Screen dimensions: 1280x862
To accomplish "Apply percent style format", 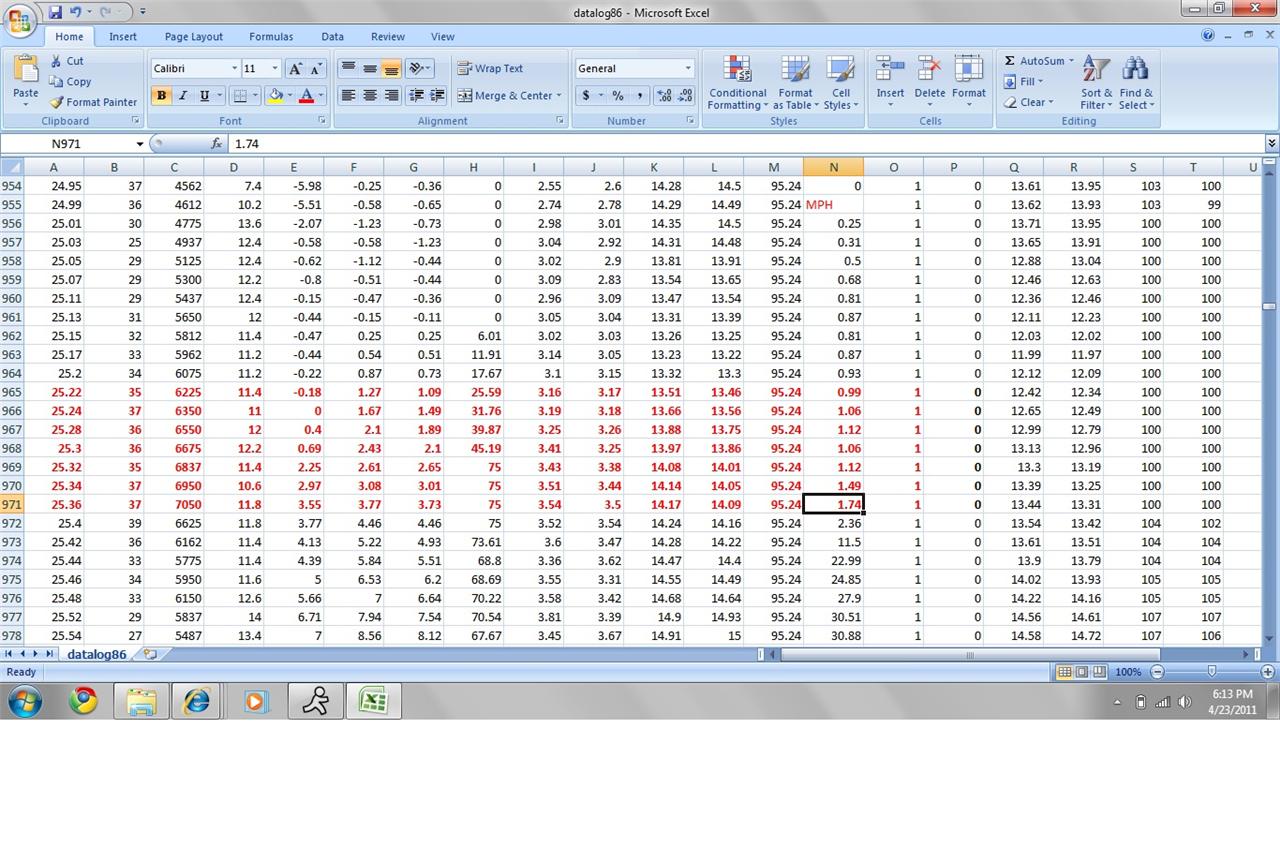I will point(618,96).
